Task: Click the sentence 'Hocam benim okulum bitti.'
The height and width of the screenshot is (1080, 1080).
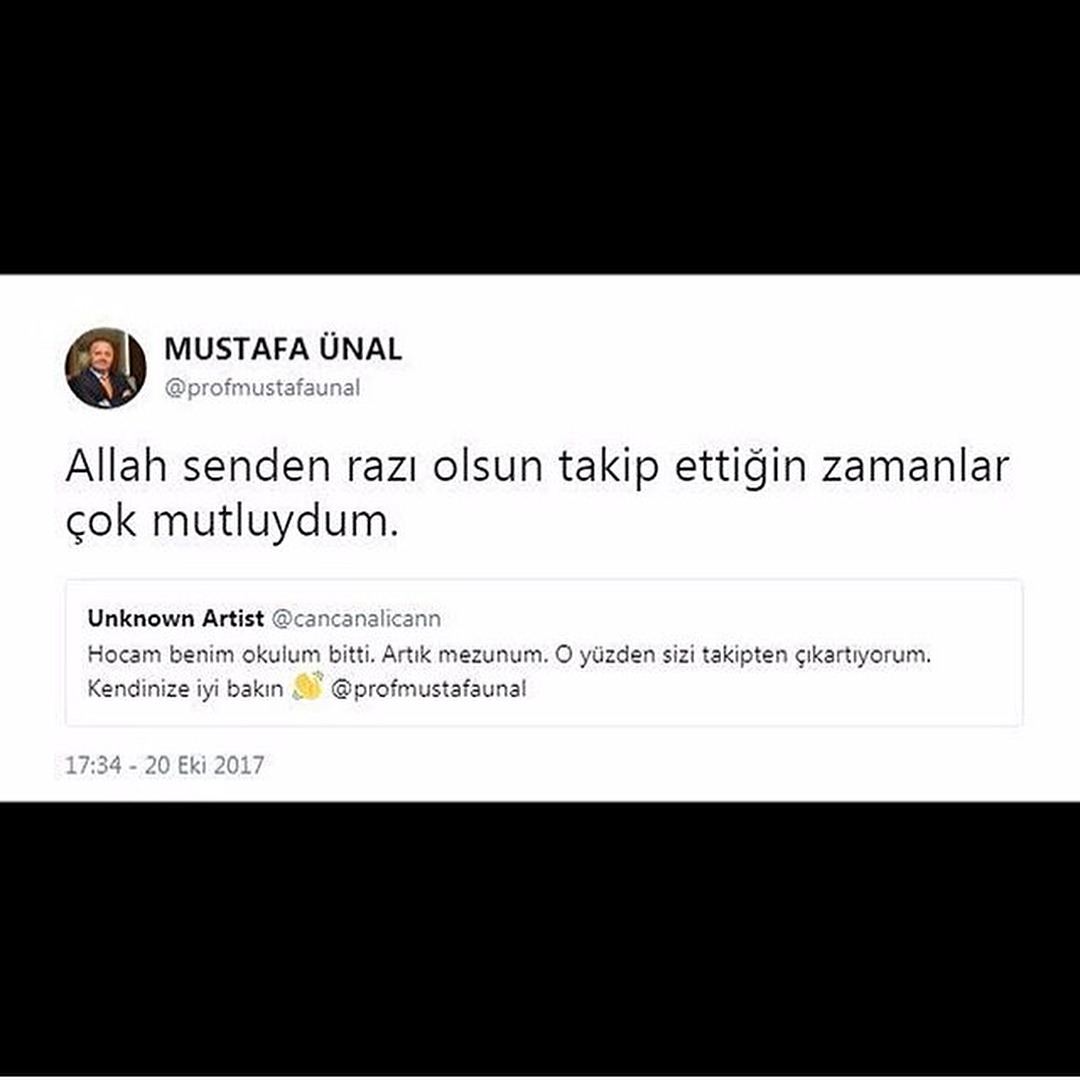Action: (231, 654)
